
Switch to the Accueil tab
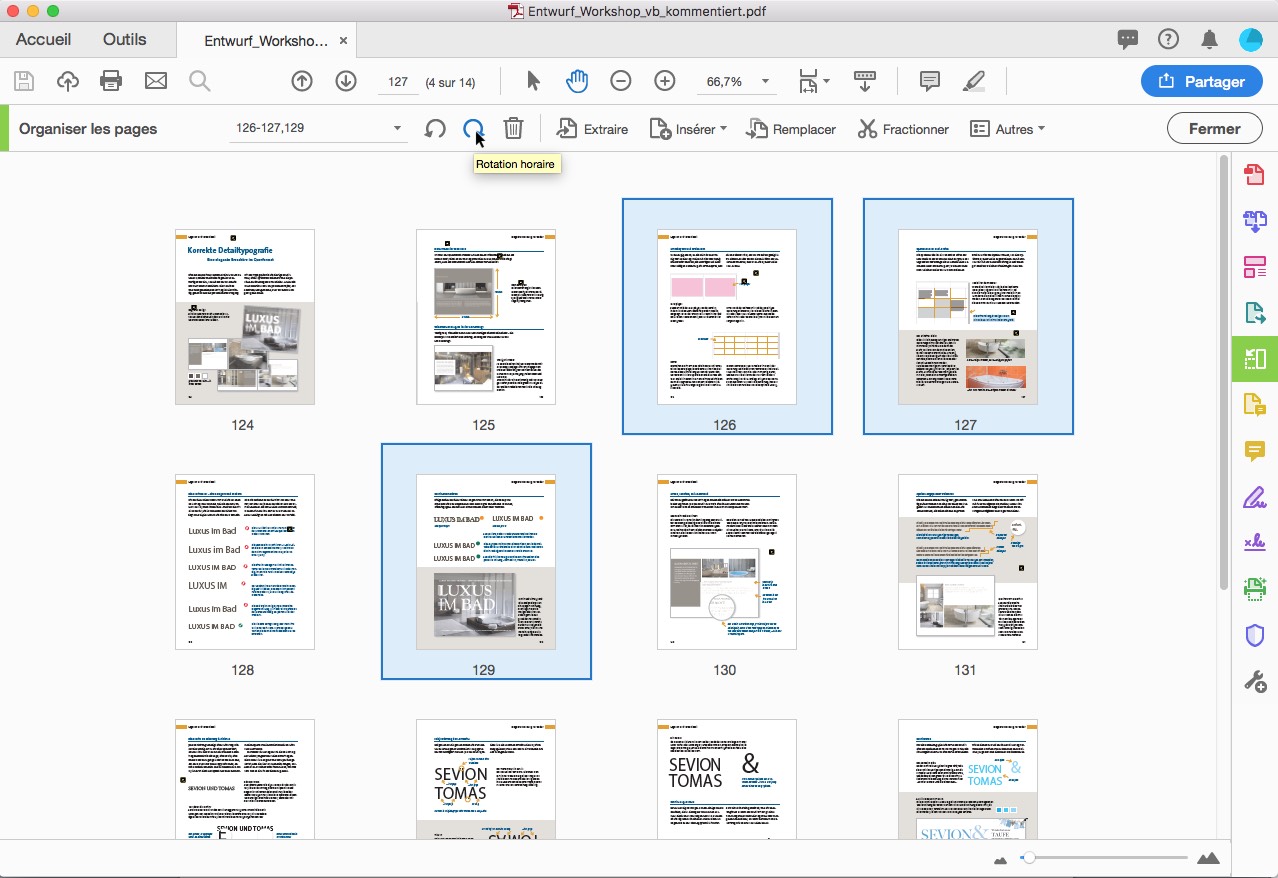[44, 40]
